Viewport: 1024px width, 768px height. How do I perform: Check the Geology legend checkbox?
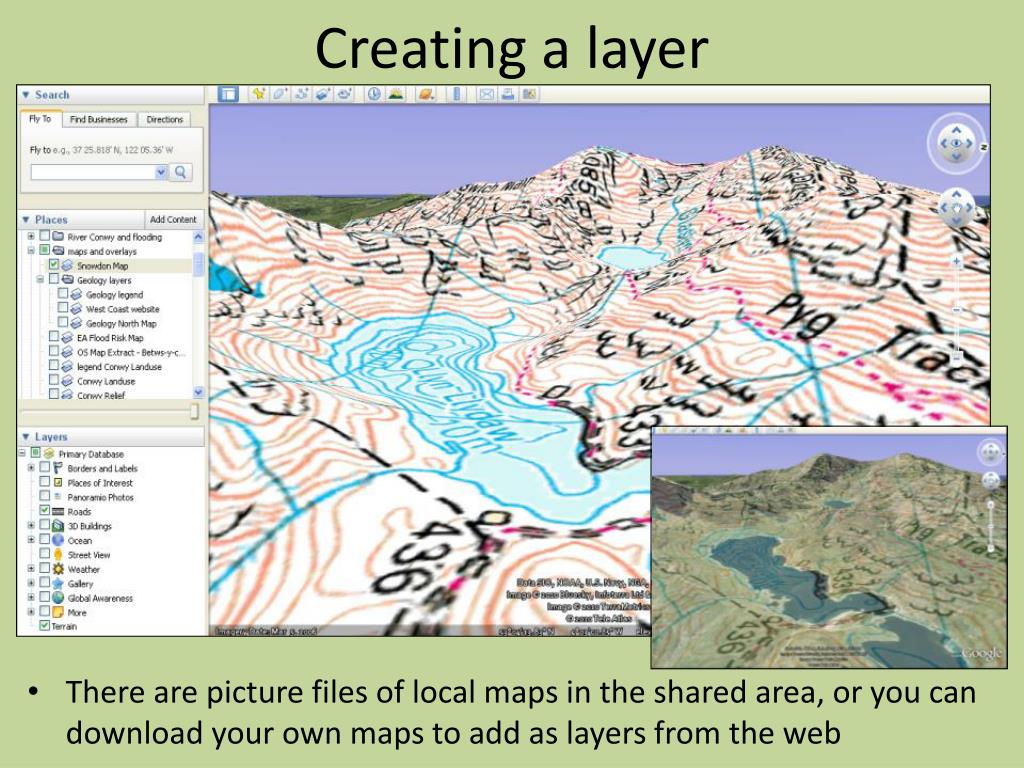(63, 294)
